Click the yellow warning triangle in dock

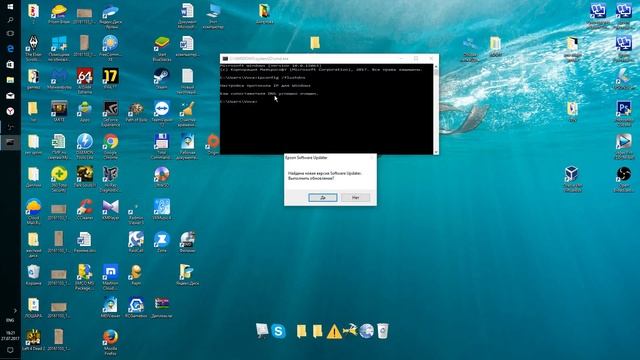[334, 331]
